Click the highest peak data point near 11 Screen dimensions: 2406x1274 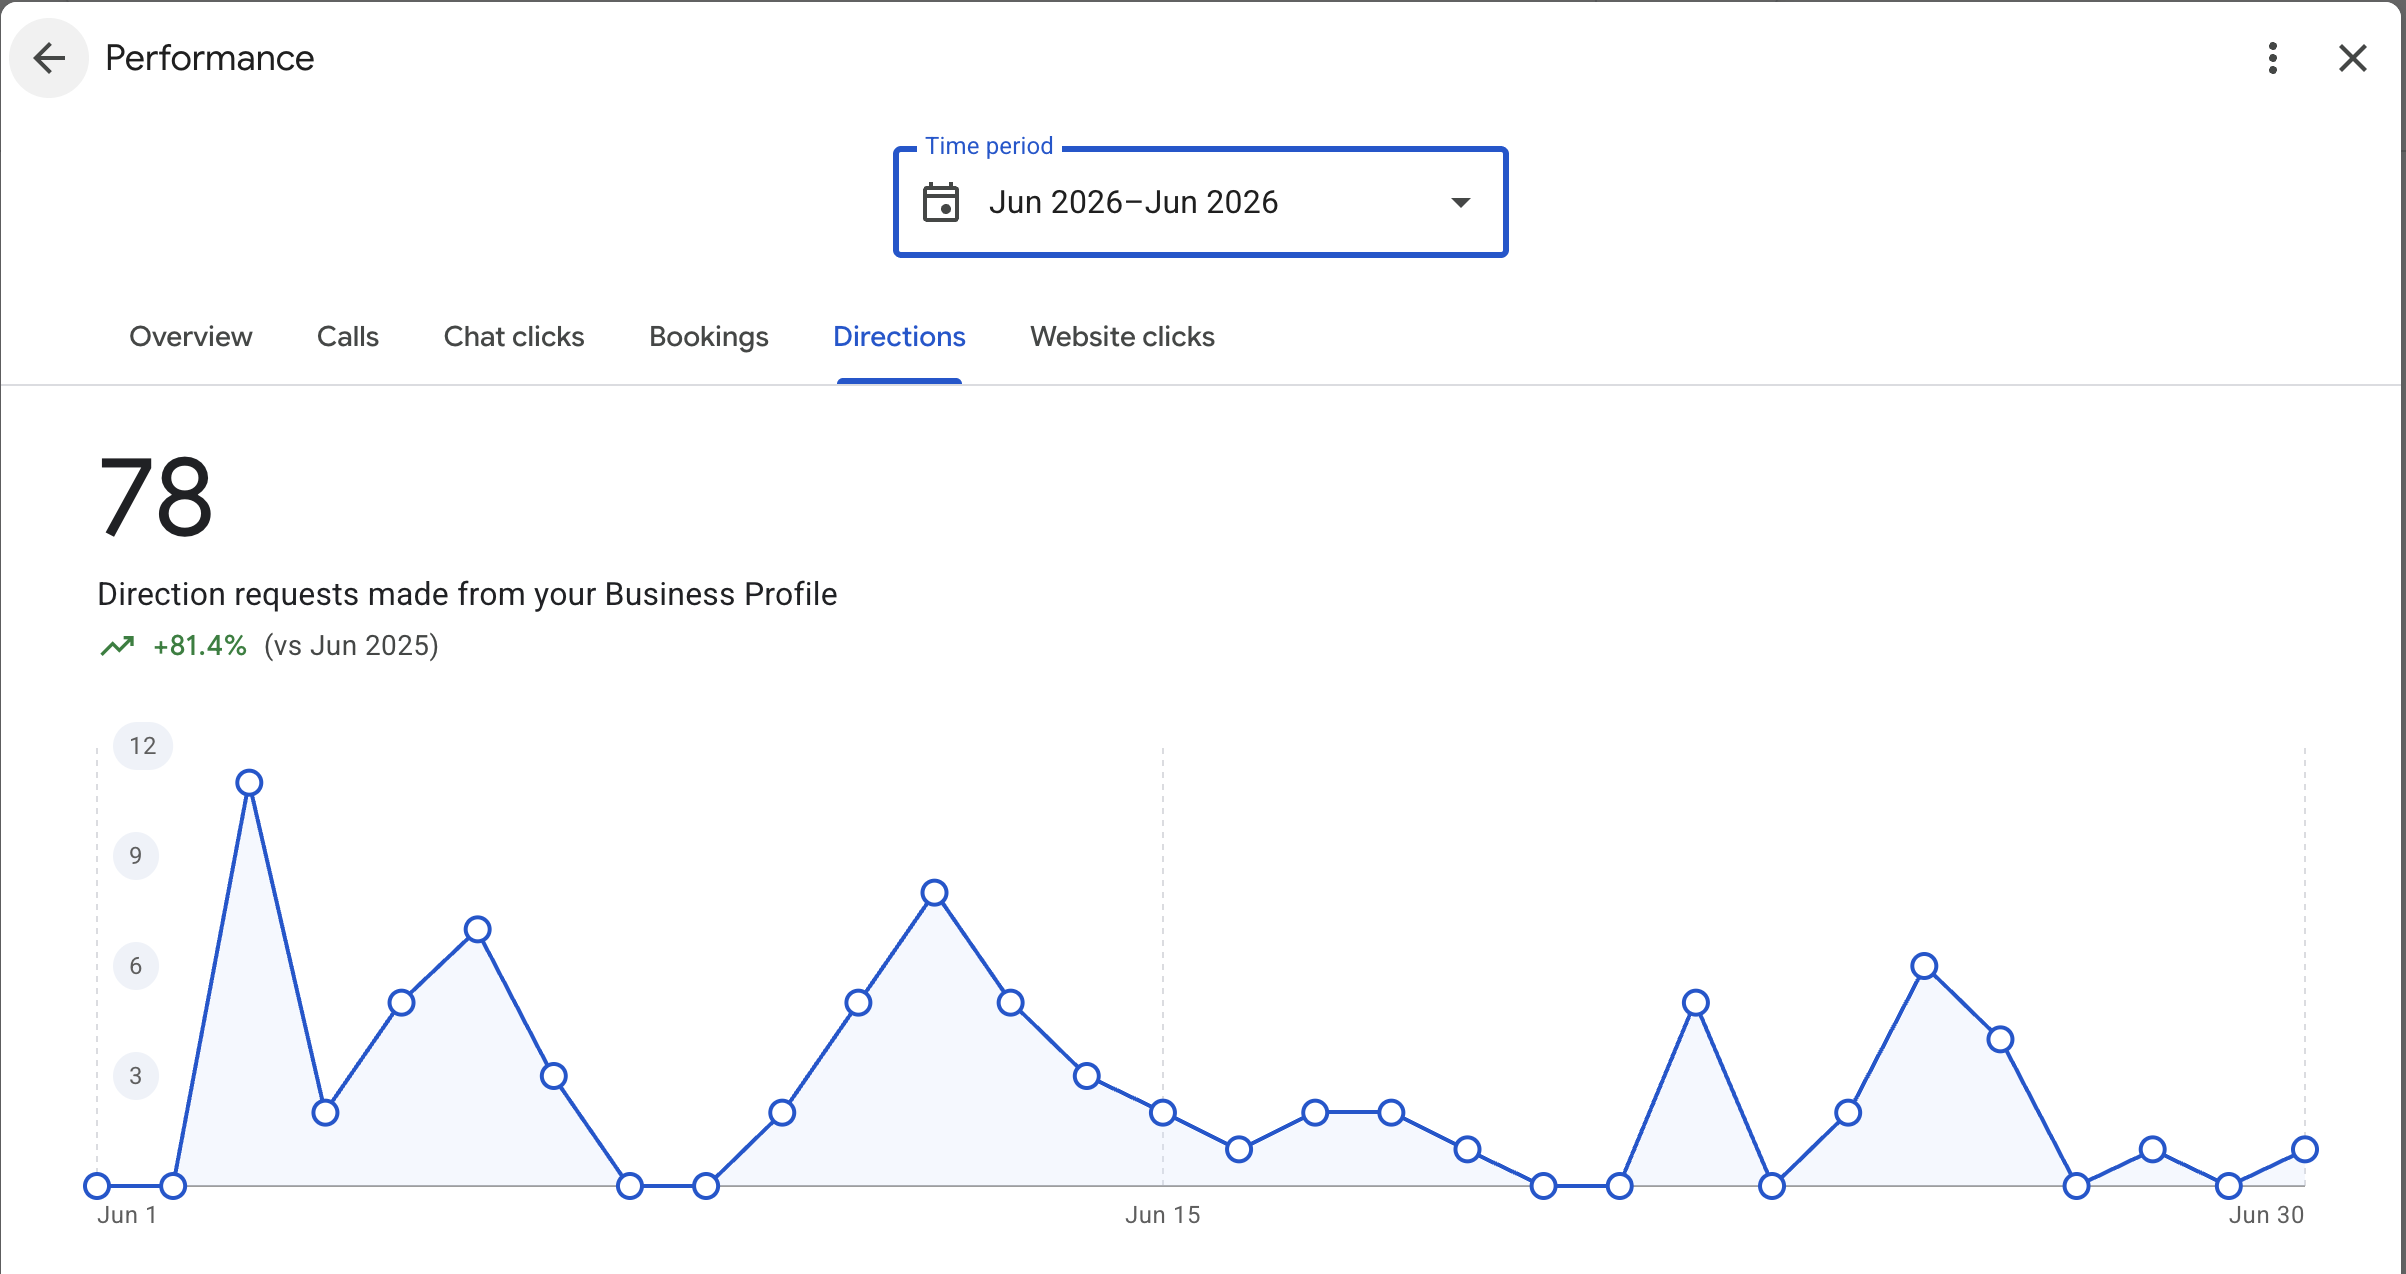(249, 783)
